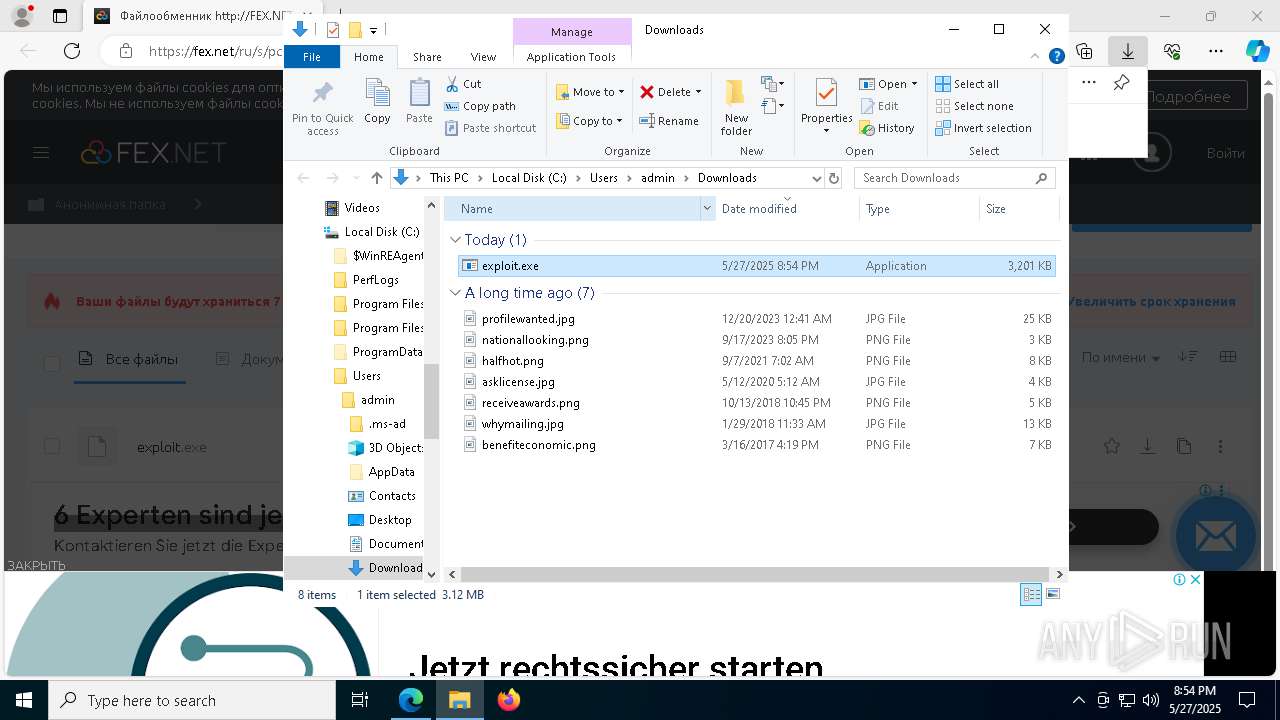Image resolution: width=1280 pixels, height=720 pixels.
Task: Switch to the Share ribbon tab
Action: pos(427,57)
